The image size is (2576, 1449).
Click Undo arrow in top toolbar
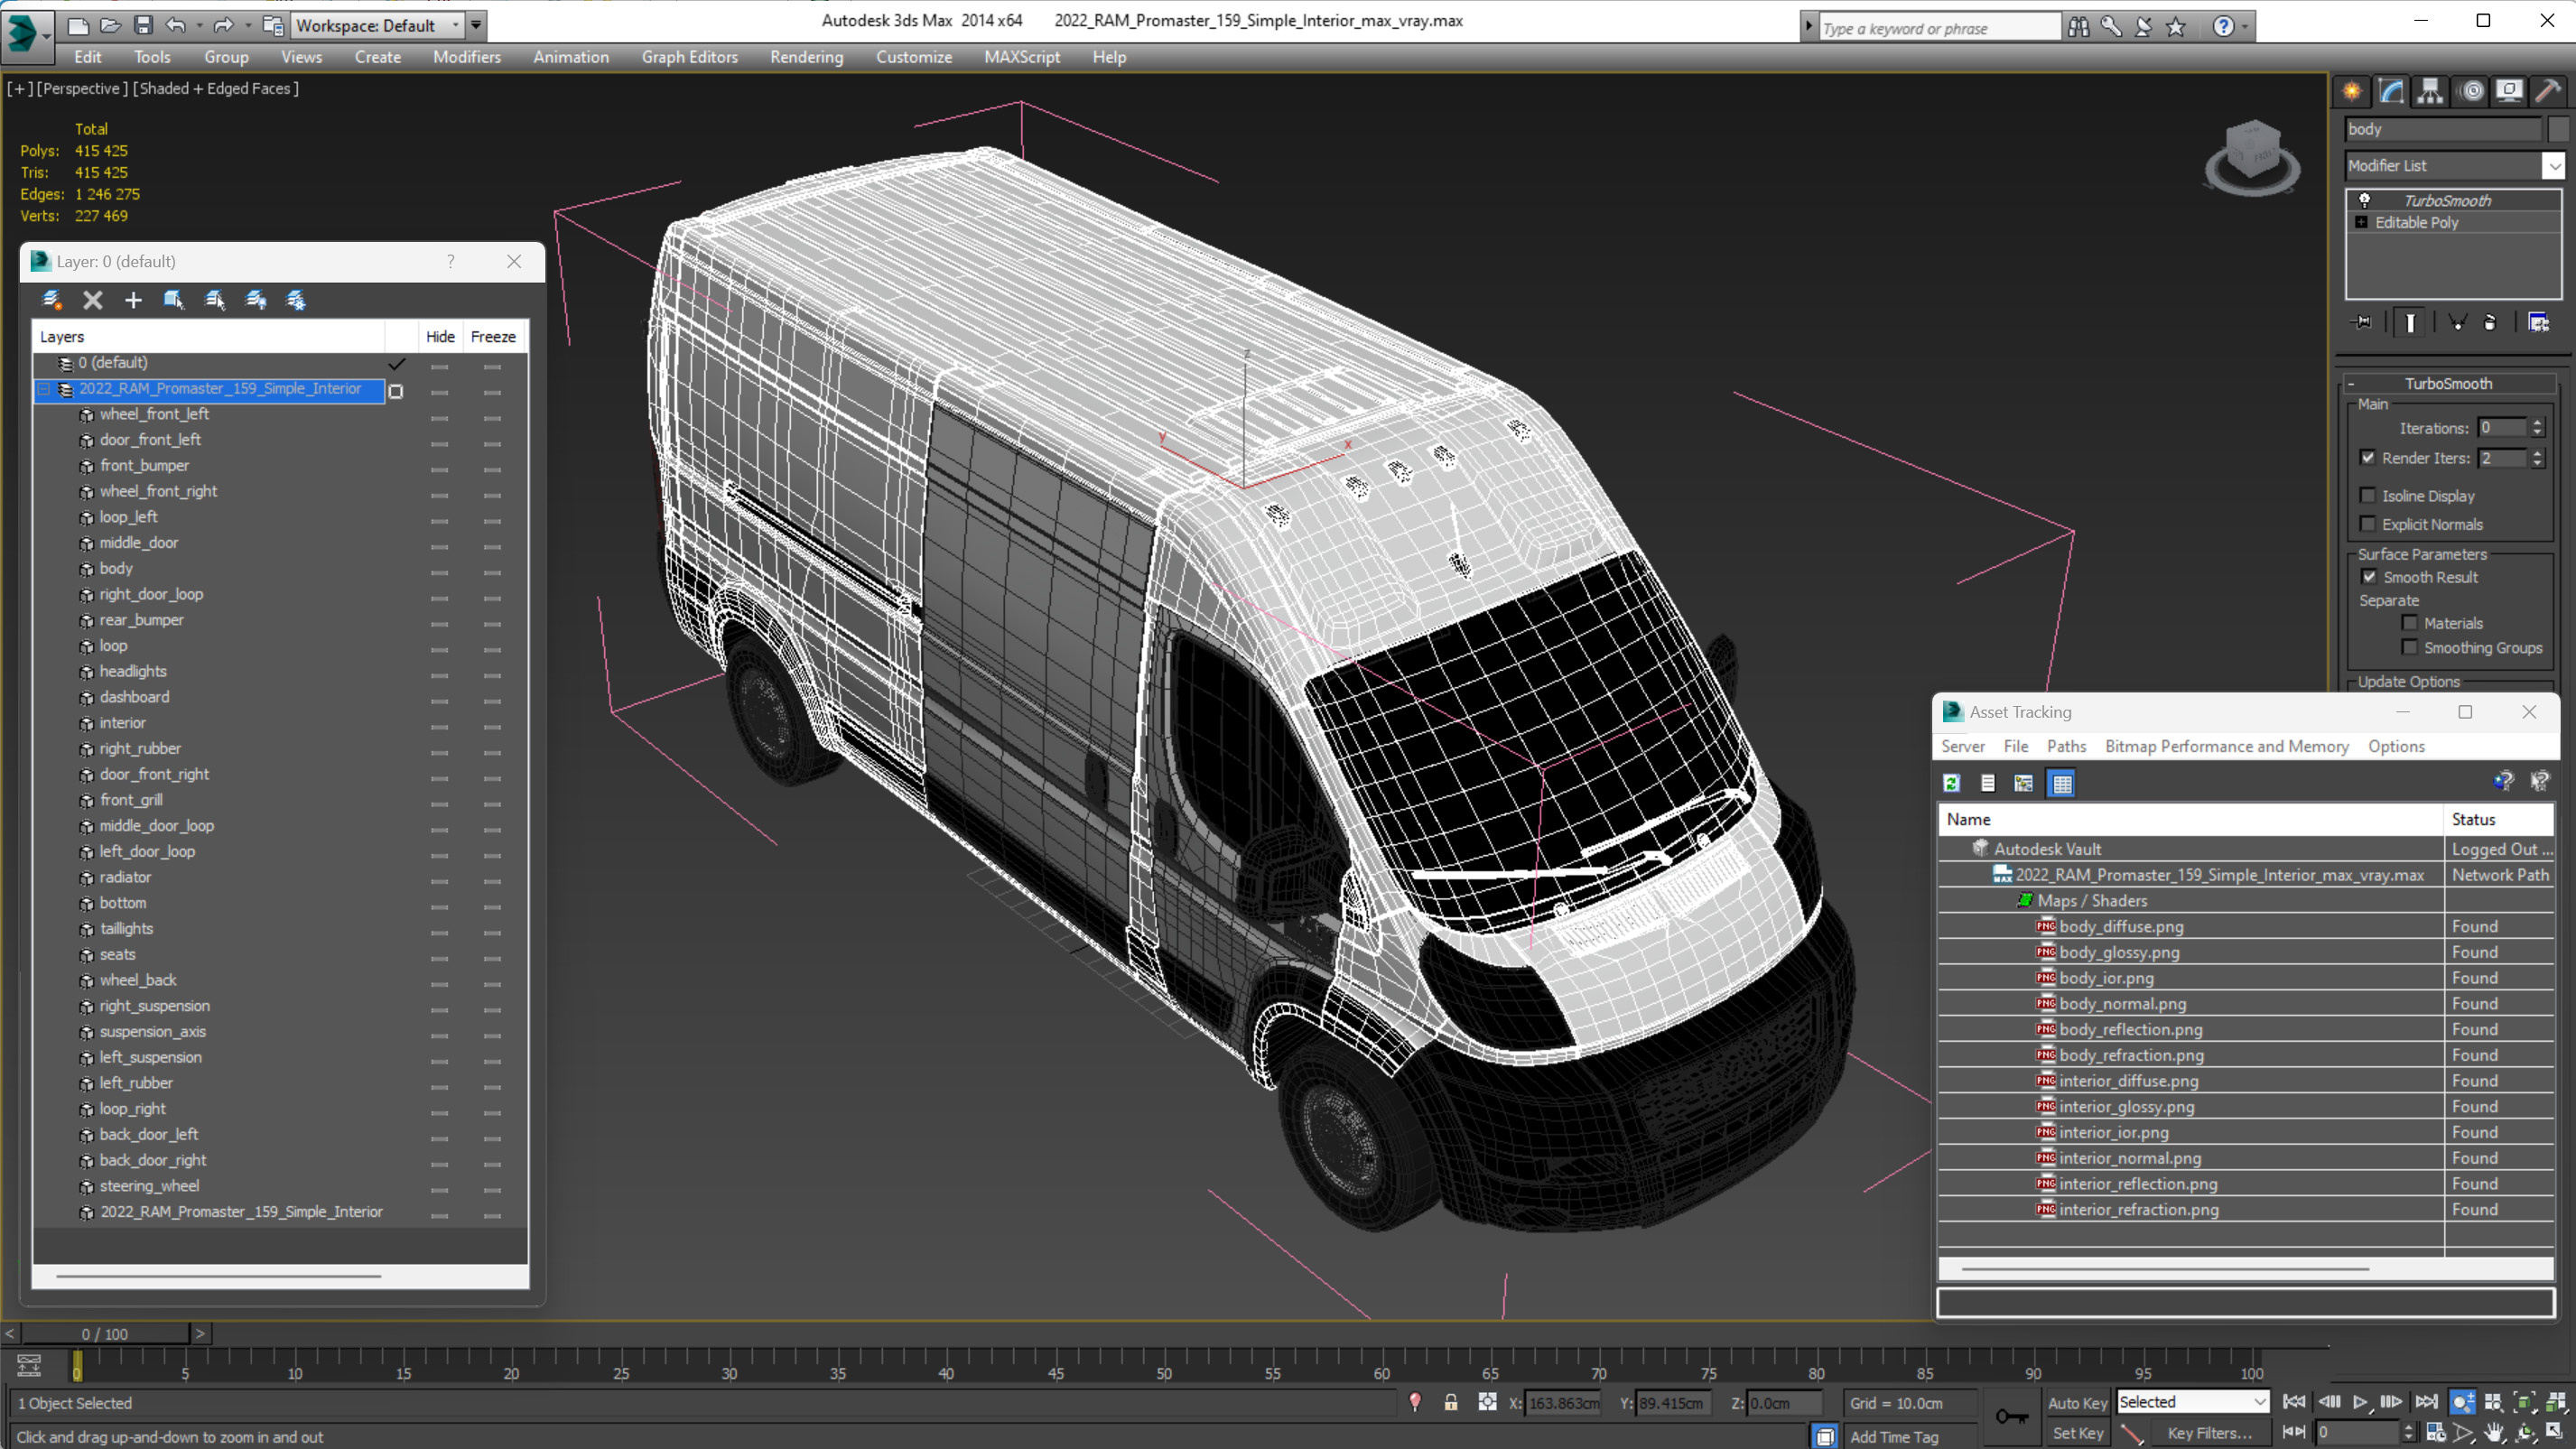(x=175, y=25)
